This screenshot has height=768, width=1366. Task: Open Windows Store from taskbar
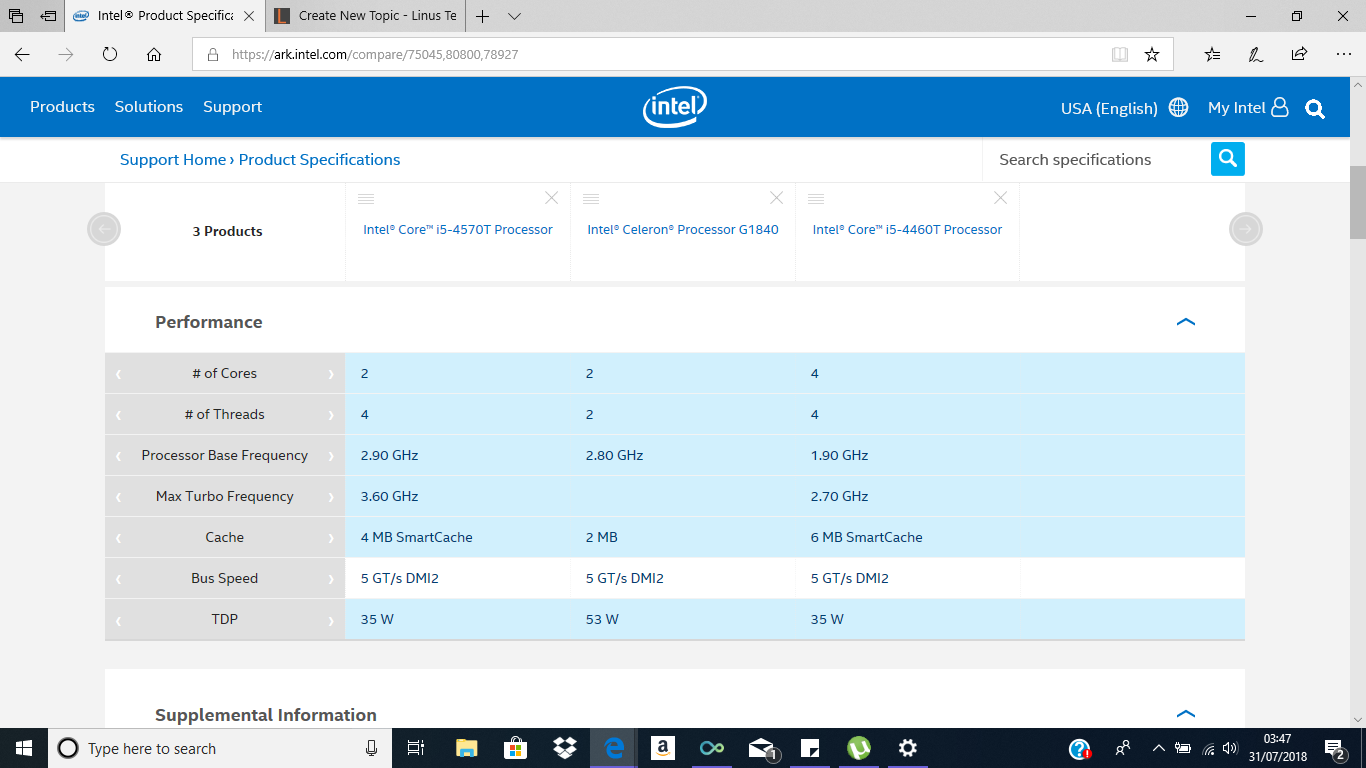pyautogui.click(x=515, y=748)
